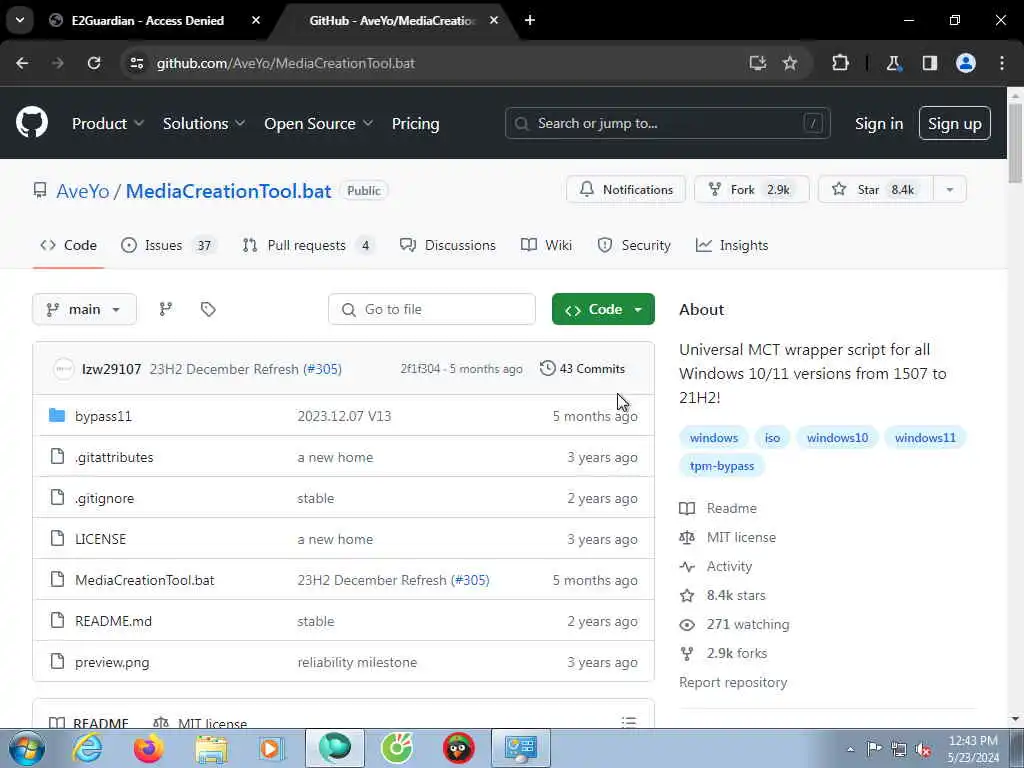Show hidden system tray icons arrow
Viewport: 1024px width, 768px height.
(x=850, y=749)
